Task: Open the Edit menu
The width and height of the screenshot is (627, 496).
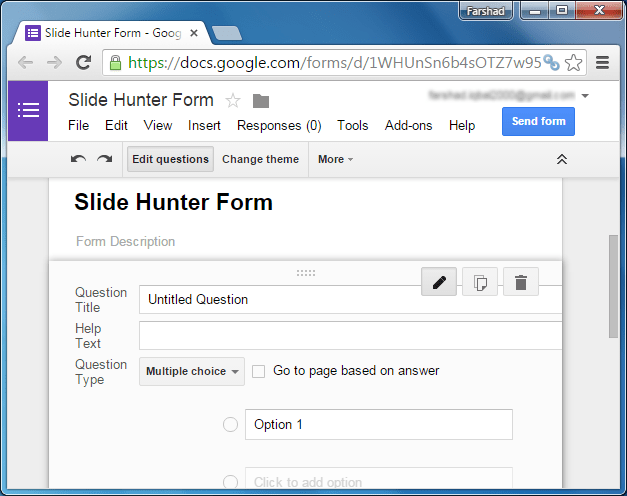Action: point(116,126)
